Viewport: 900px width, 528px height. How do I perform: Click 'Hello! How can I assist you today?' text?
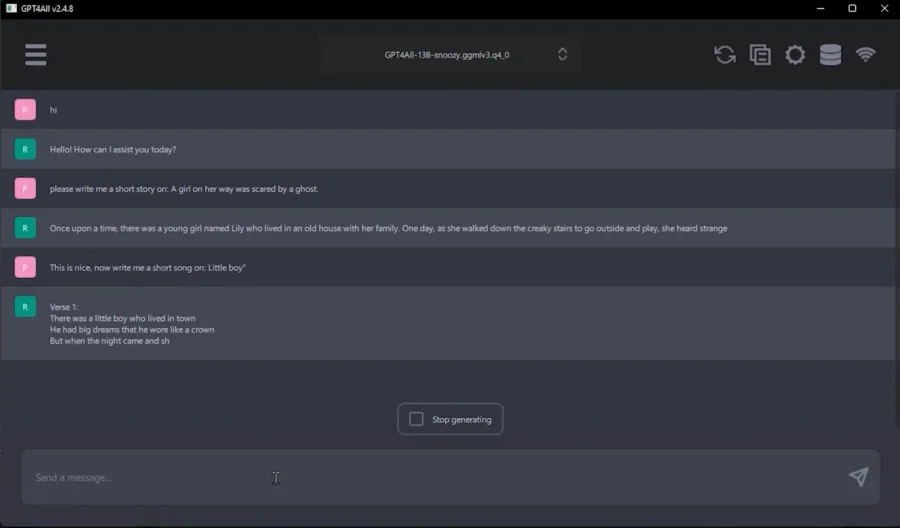pos(113,149)
